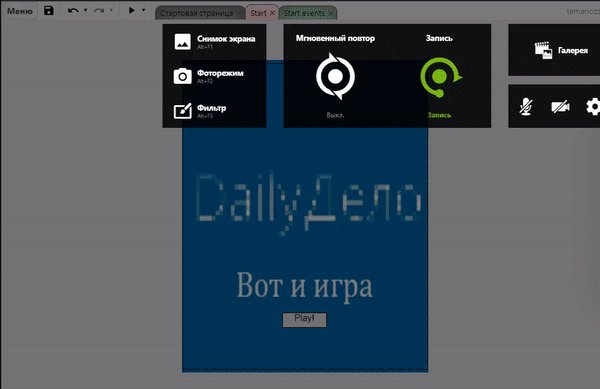Expand the undo history dropdown arrow
The image size is (600, 389).
point(85,10)
